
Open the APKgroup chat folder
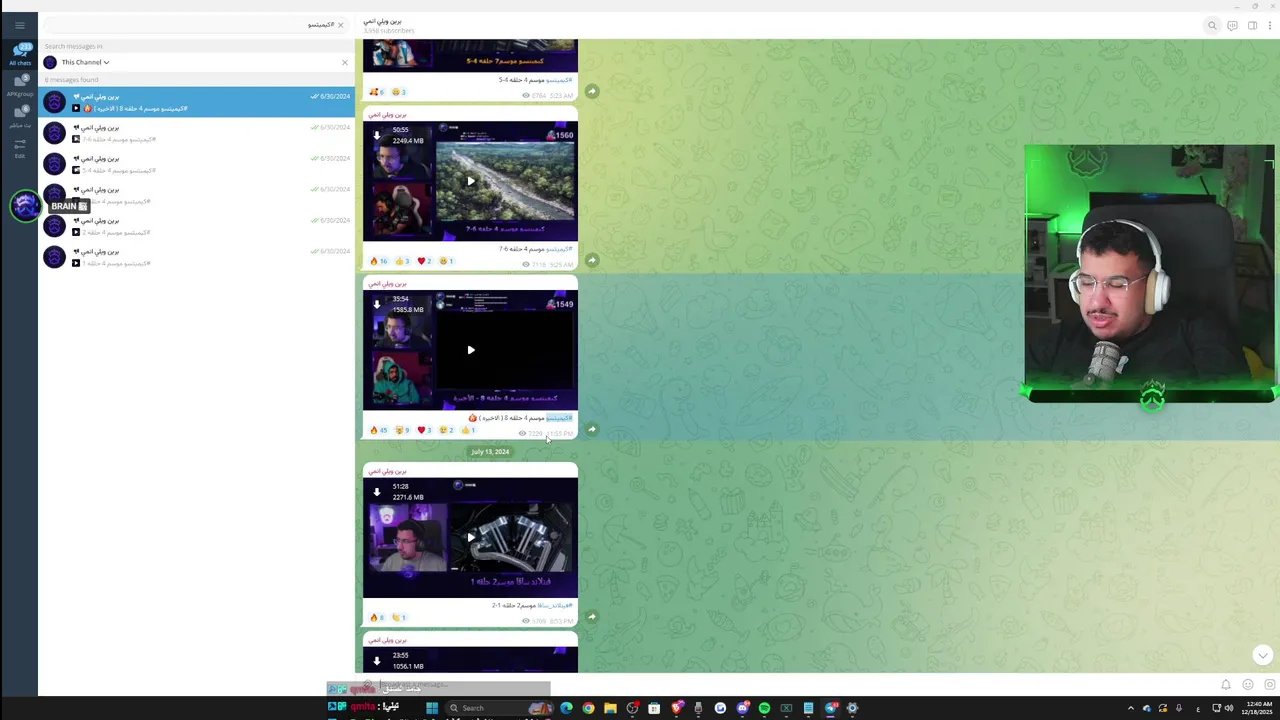(x=20, y=86)
